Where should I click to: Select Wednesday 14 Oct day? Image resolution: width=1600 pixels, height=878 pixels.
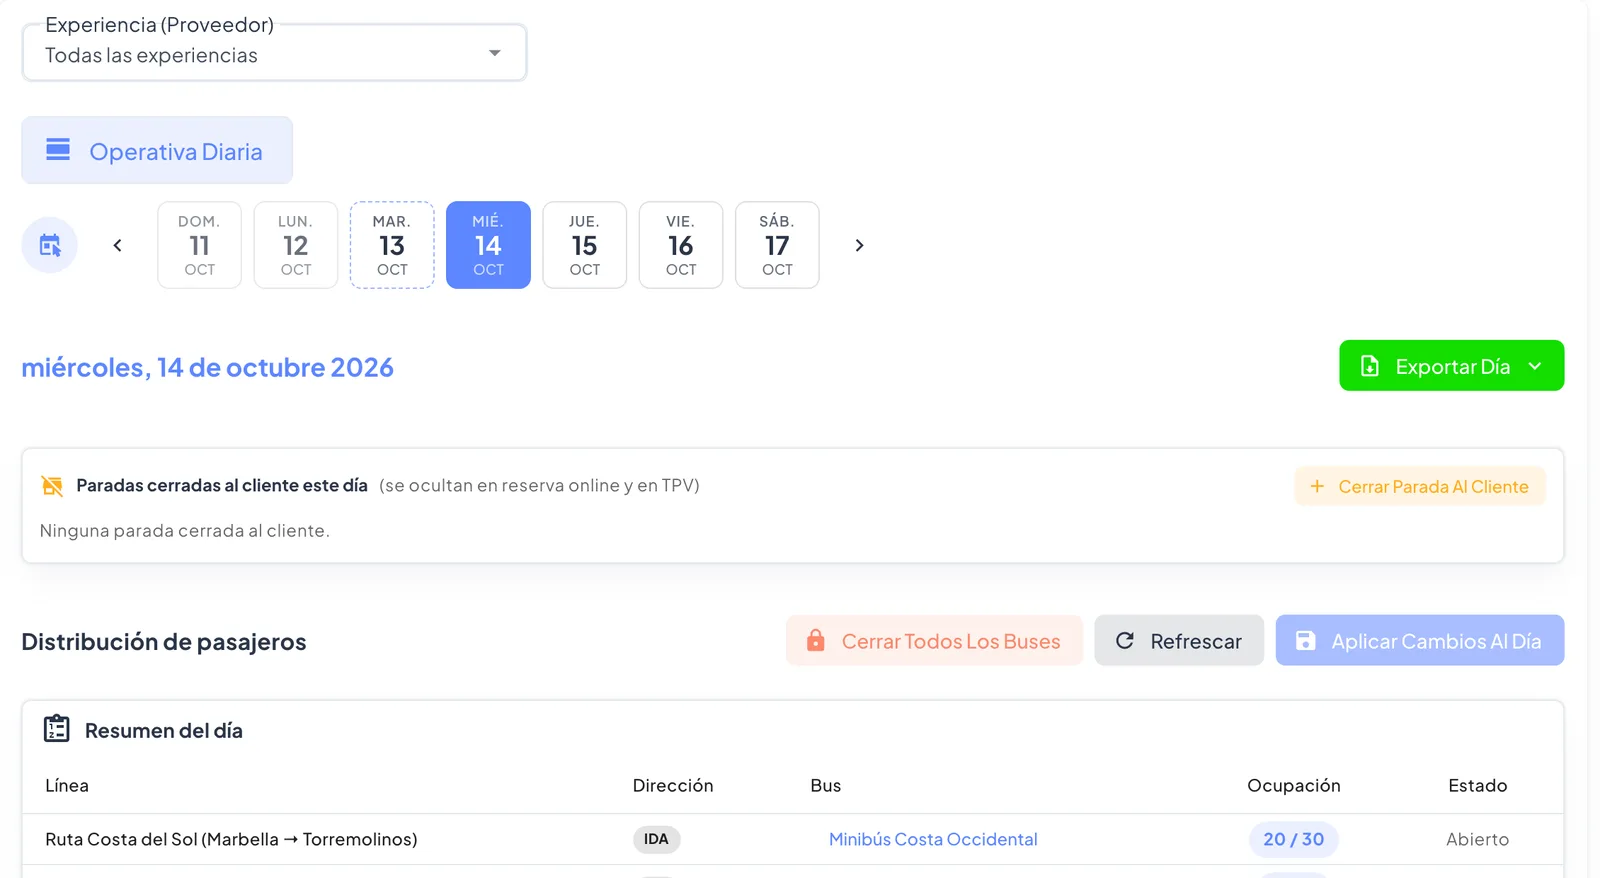pyautogui.click(x=488, y=245)
